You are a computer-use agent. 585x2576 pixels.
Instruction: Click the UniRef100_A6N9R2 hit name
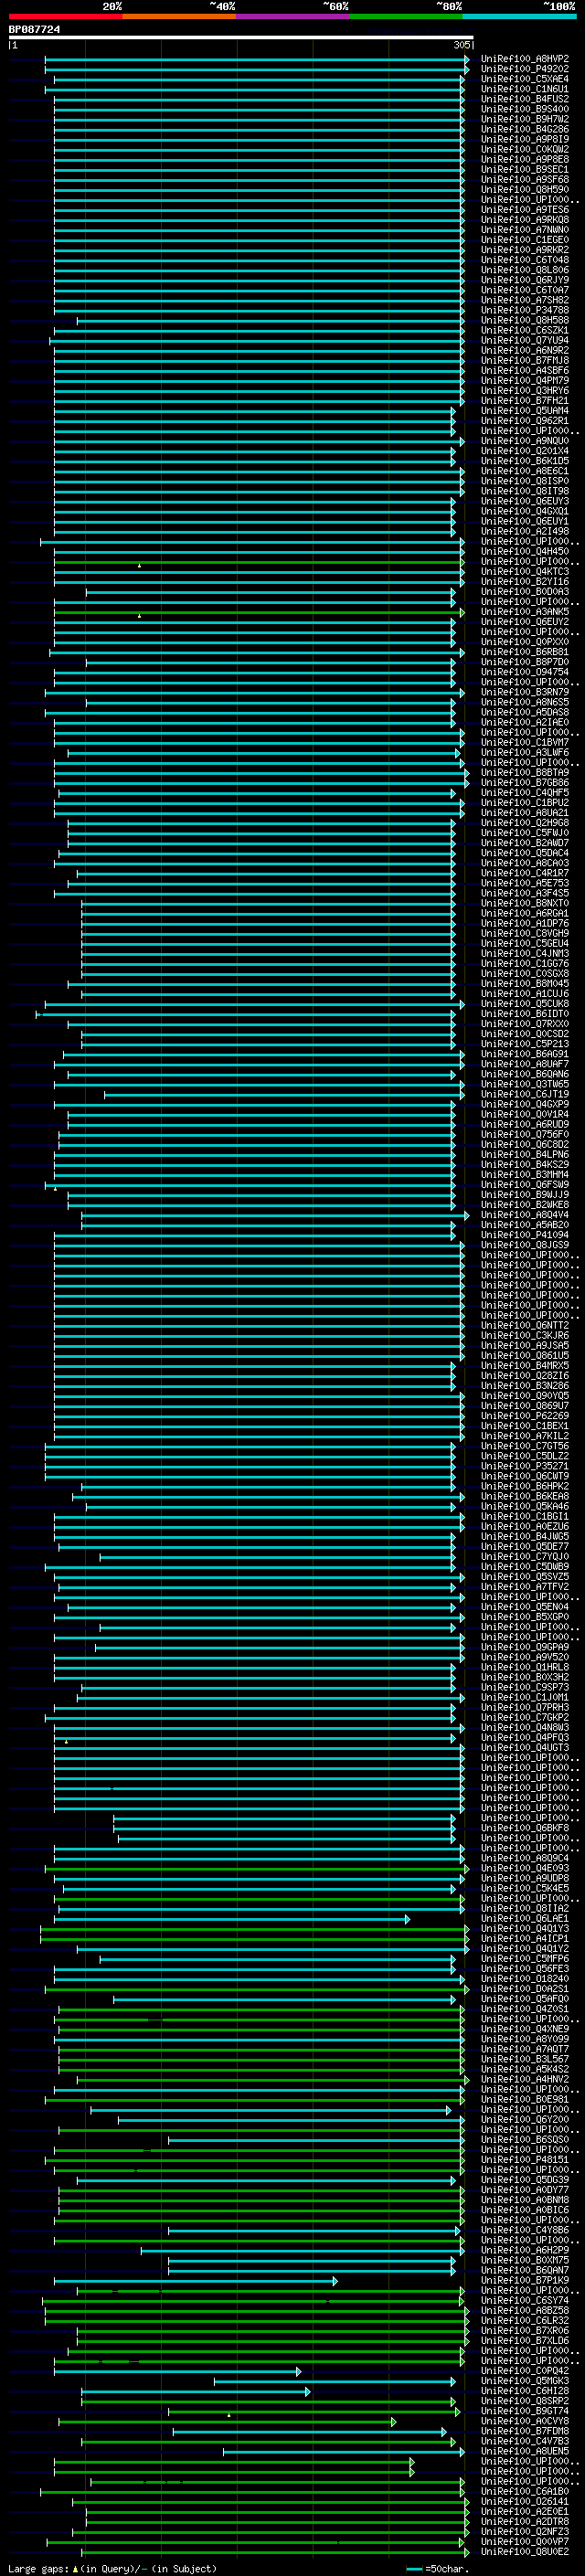(525, 350)
